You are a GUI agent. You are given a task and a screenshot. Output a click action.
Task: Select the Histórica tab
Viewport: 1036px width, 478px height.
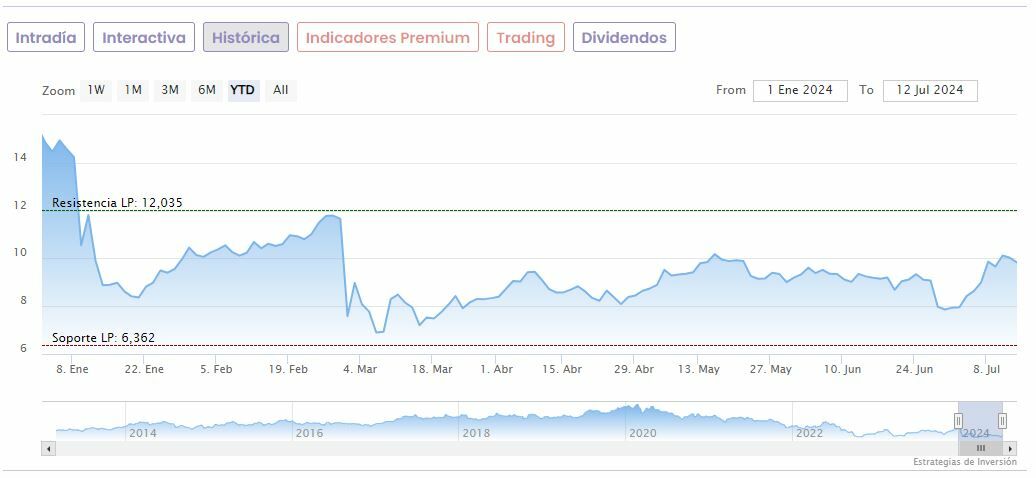[246, 38]
